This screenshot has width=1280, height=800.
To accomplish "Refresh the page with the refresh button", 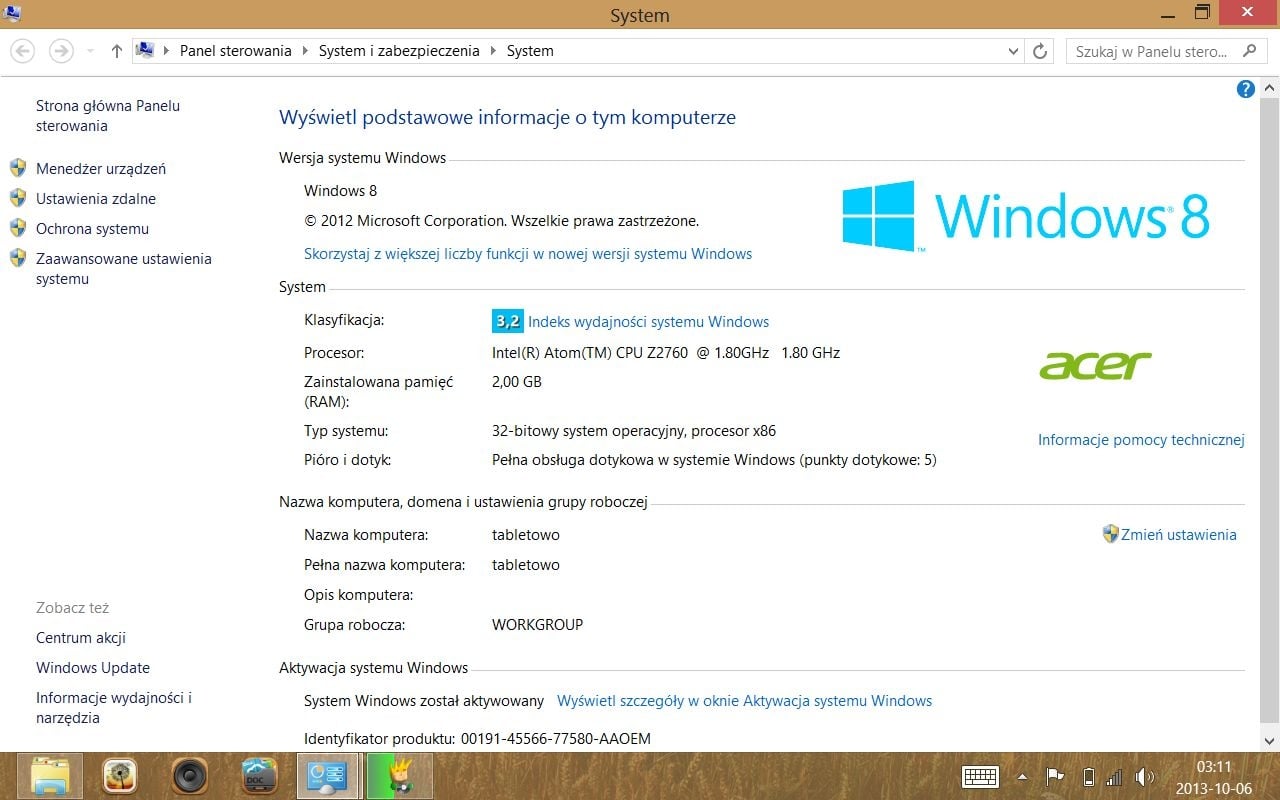I will click(x=1040, y=51).
